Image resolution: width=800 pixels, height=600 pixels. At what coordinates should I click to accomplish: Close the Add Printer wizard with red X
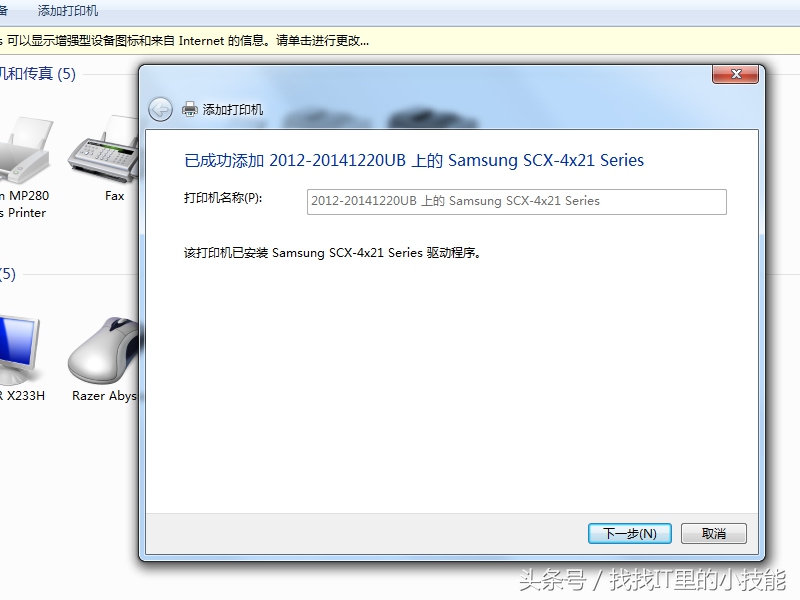[x=736, y=74]
